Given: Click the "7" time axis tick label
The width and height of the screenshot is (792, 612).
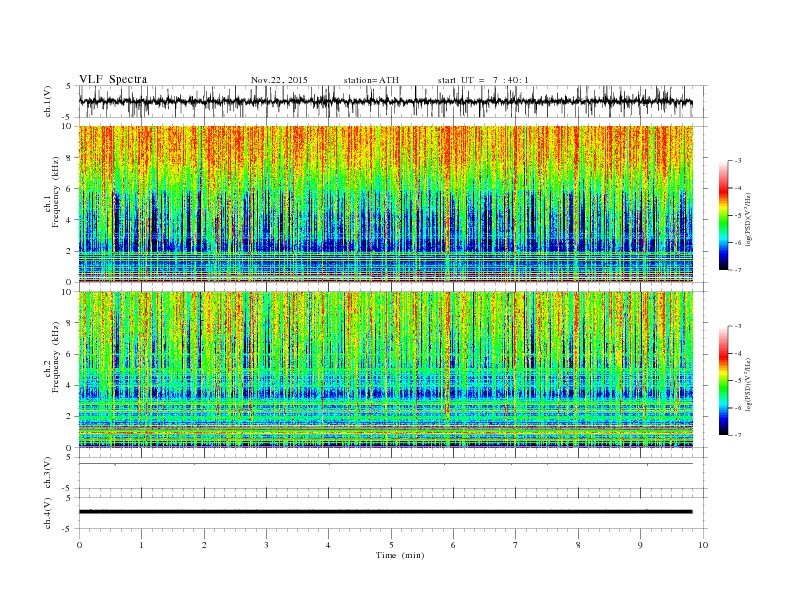Looking at the screenshot, I should click(x=516, y=545).
